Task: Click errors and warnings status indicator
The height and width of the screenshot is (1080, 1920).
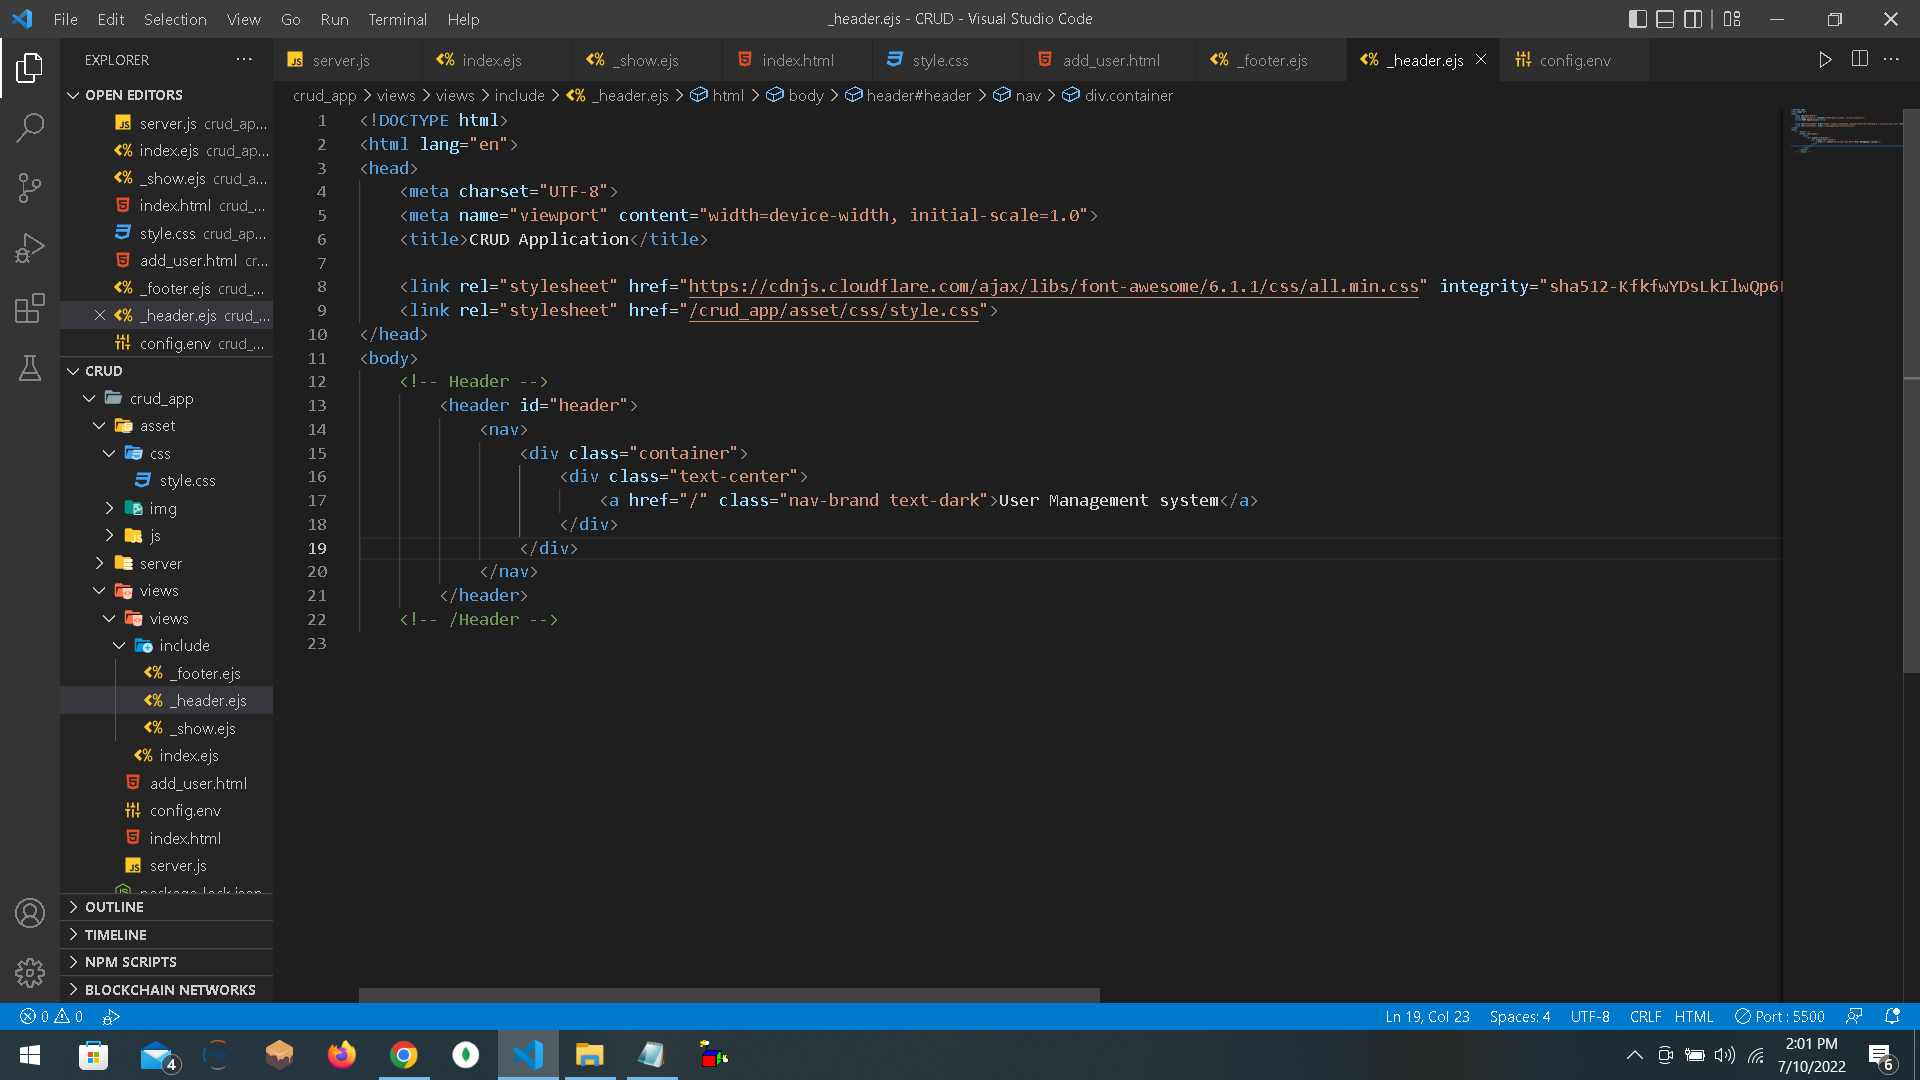Action: click(51, 1016)
